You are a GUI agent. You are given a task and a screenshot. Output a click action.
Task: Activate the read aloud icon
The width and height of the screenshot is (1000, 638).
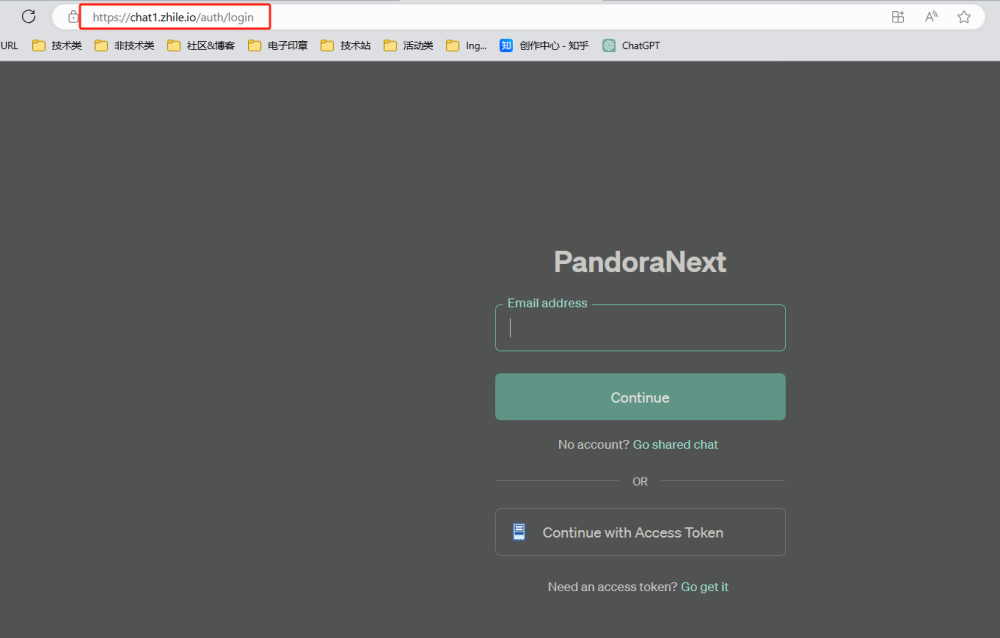(931, 17)
